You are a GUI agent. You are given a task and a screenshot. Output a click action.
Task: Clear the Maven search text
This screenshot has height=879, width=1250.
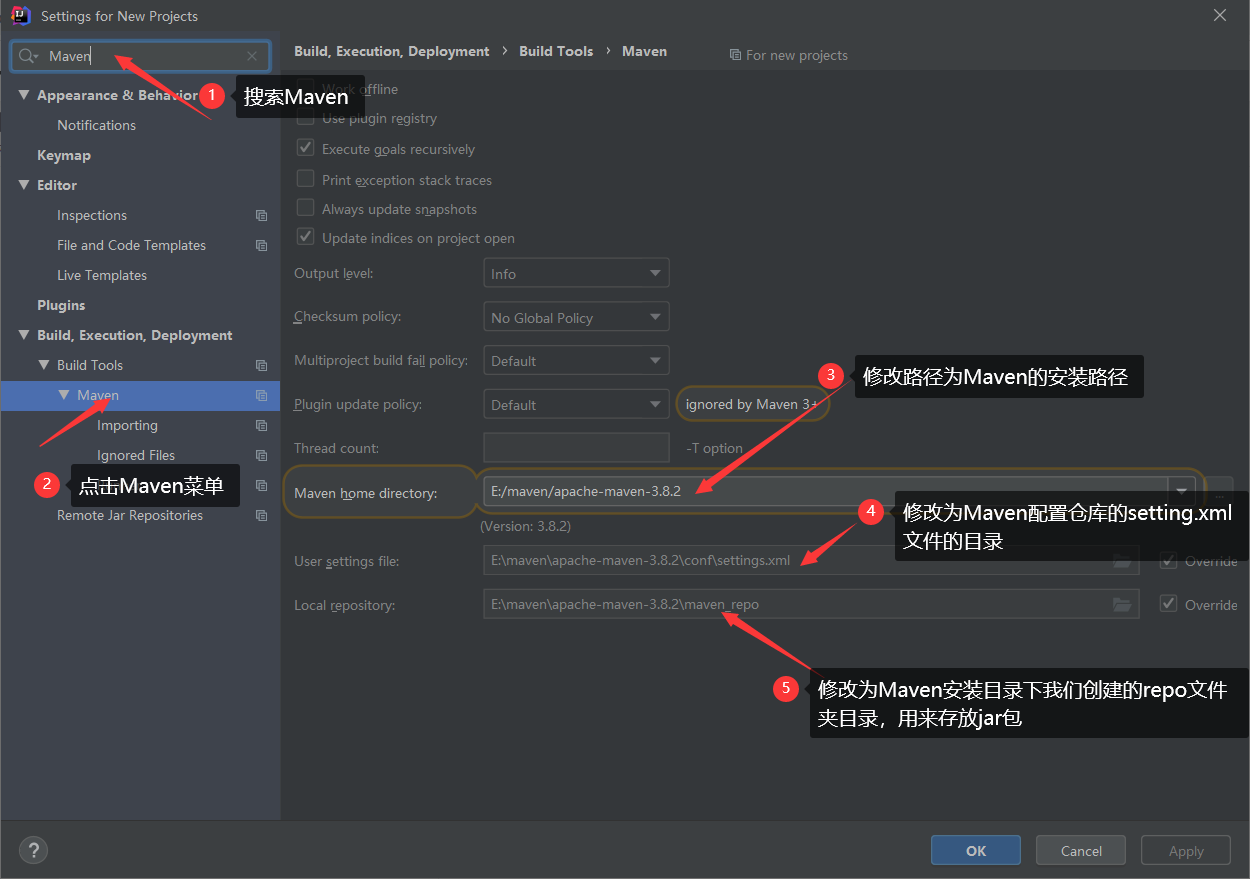(x=252, y=57)
